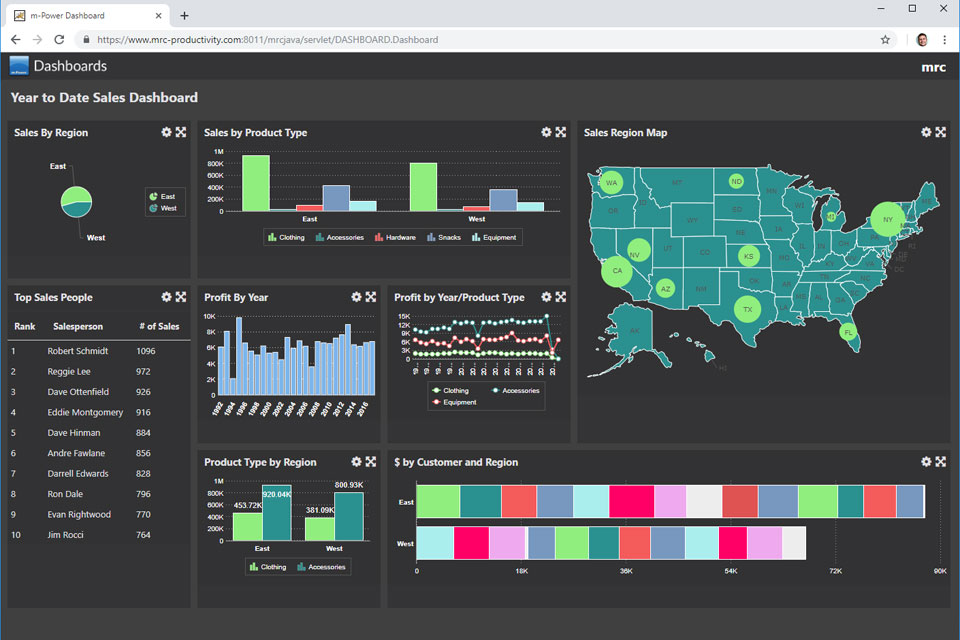This screenshot has height=640, width=960.
Task: Click the NY bubble on the sales map
Action: (886, 219)
